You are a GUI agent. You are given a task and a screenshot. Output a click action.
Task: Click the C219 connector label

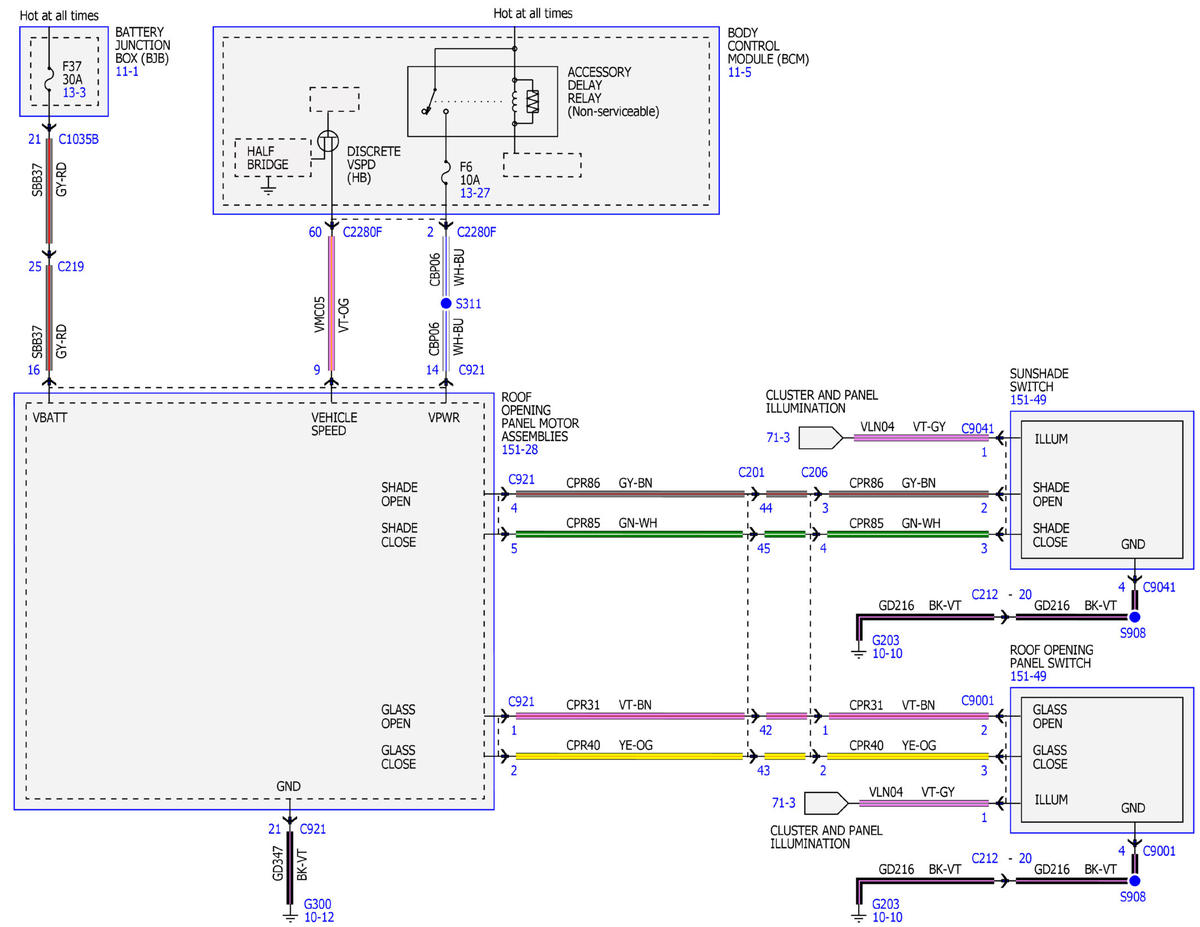pyautogui.click(x=71, y=267)
